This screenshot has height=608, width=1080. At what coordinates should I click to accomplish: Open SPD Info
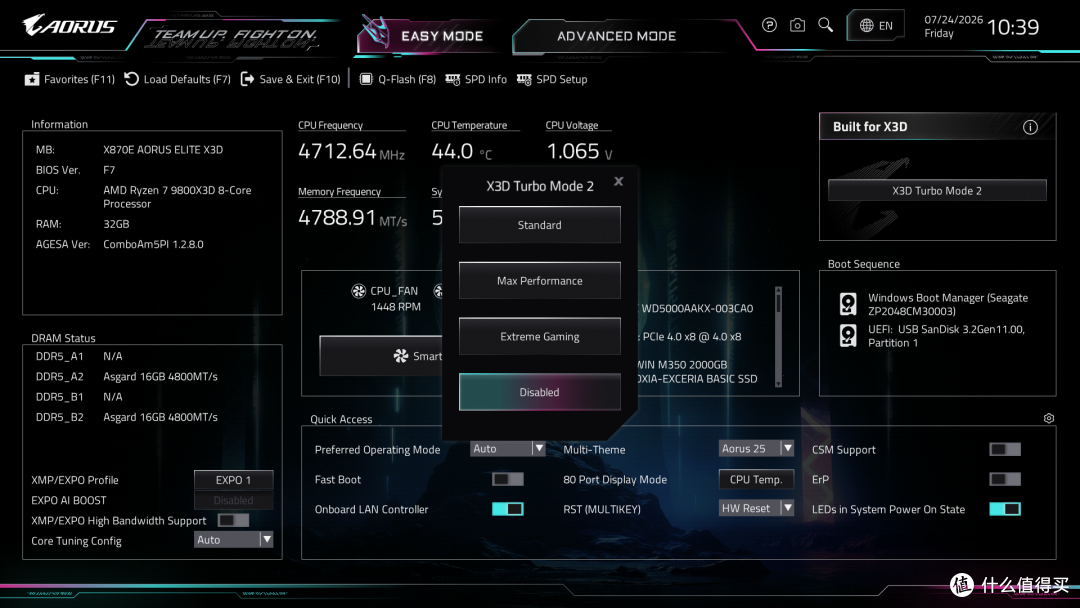(x=476, y=79)
